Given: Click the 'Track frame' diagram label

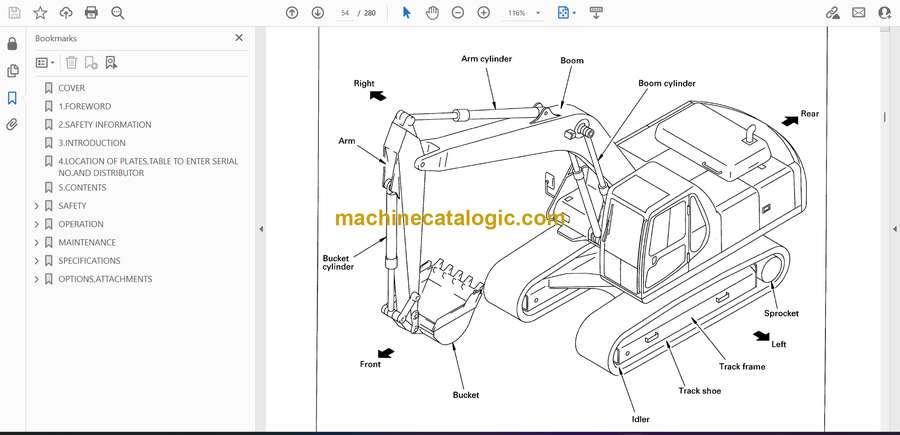Looking at the screenshot, I should point(742,366).
